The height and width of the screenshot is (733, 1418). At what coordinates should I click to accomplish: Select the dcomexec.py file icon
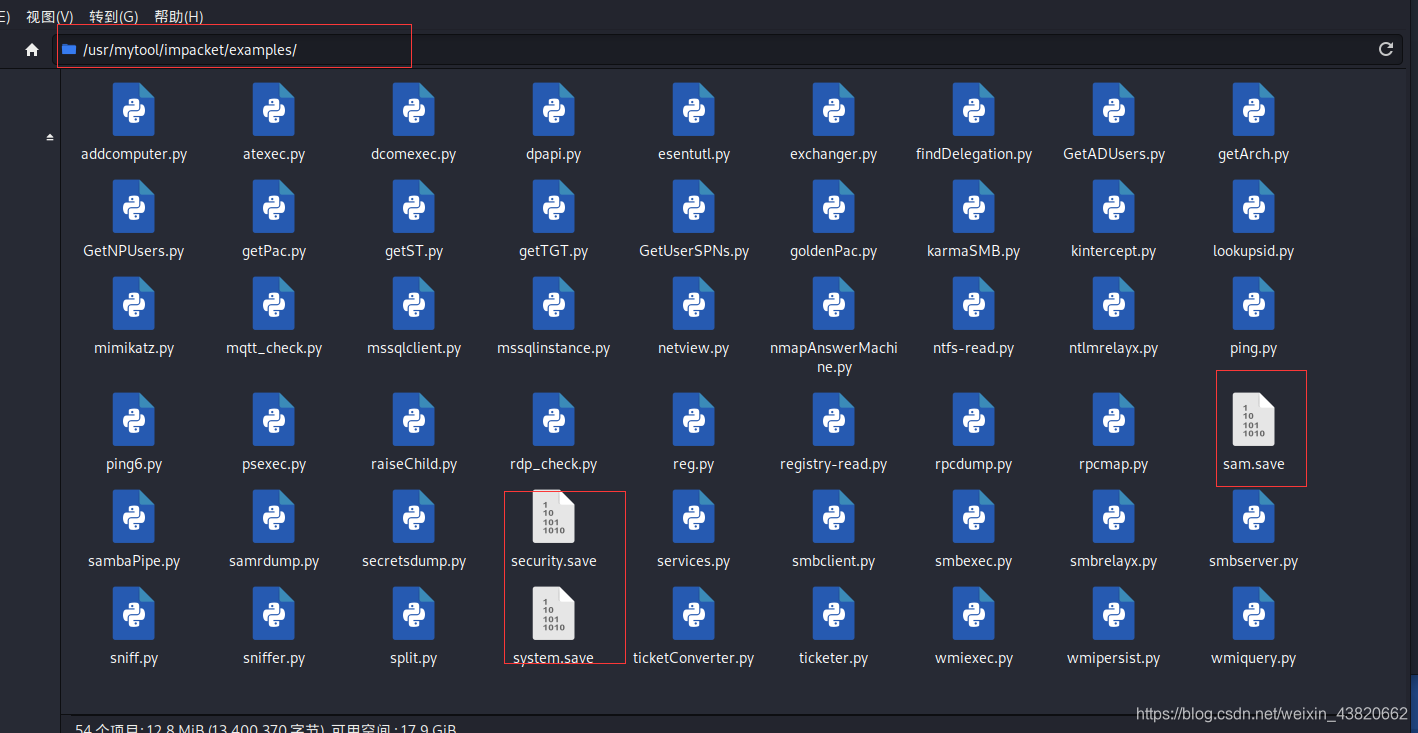(x=414, y=110)
